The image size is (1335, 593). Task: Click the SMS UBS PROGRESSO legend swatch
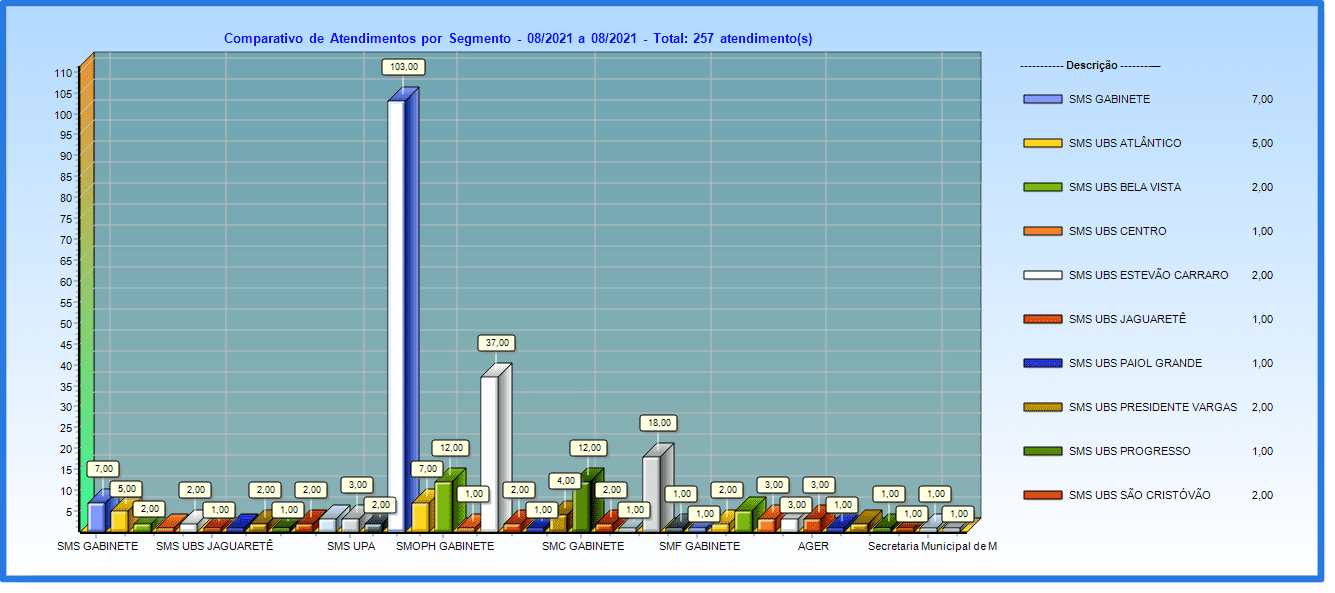(x=1042, y=451)
